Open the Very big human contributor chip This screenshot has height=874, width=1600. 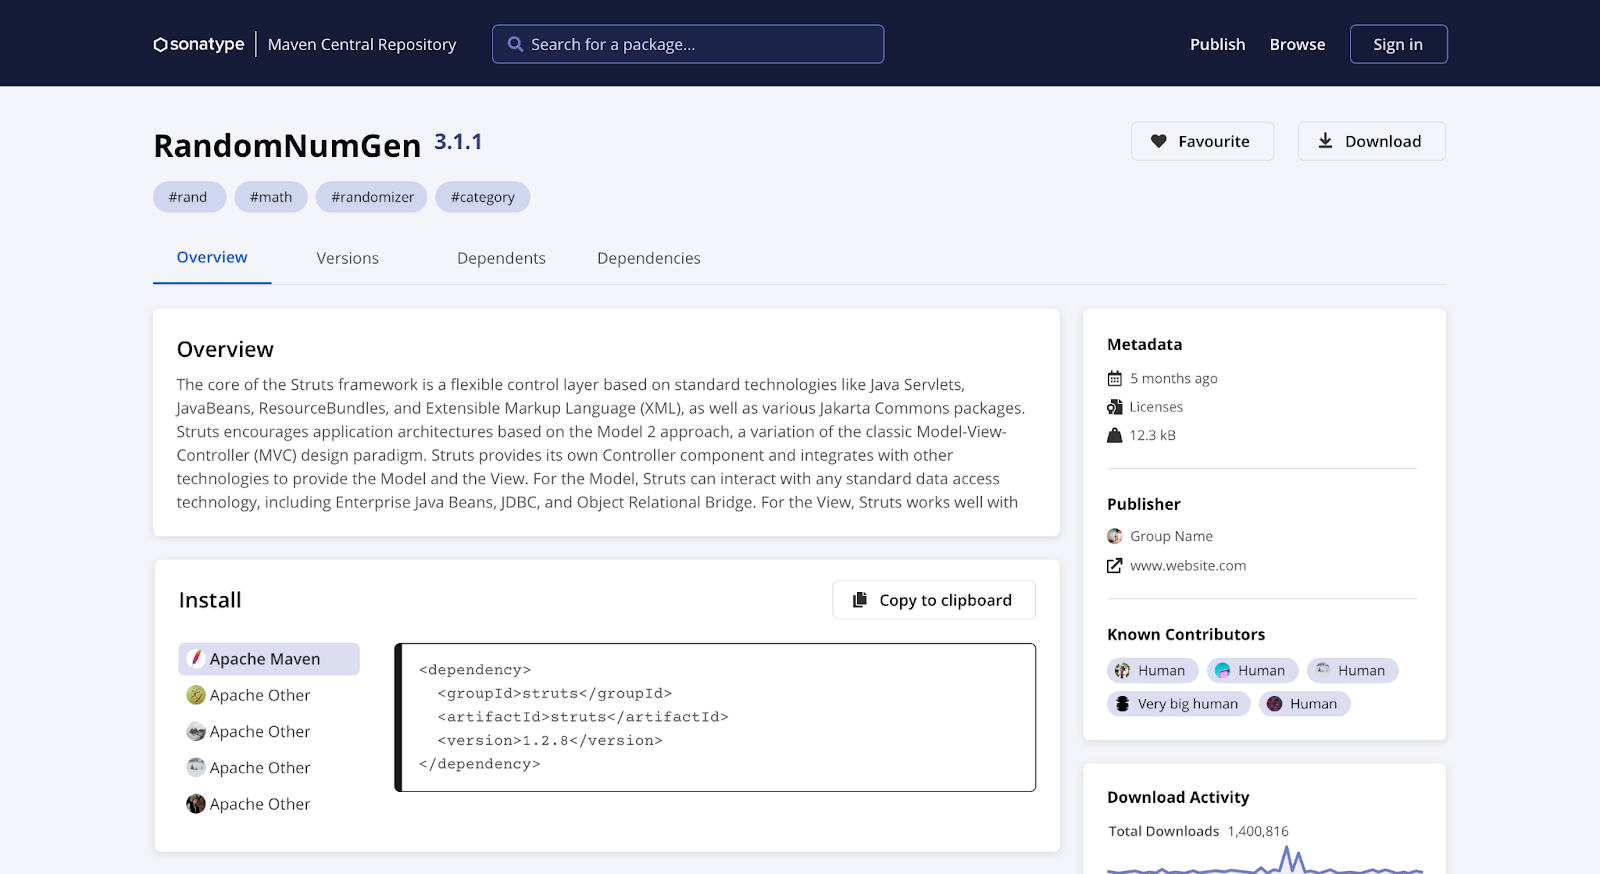pyautogui.click(x=1178, y=704)
